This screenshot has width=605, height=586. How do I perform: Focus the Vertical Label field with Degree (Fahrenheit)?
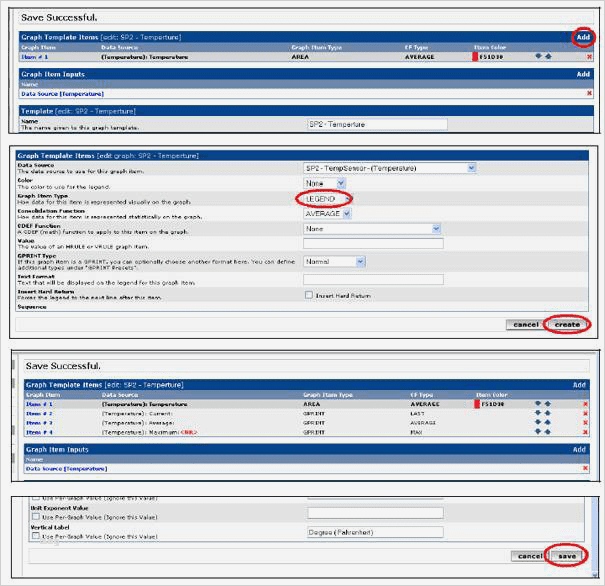[x=375, y=532]
